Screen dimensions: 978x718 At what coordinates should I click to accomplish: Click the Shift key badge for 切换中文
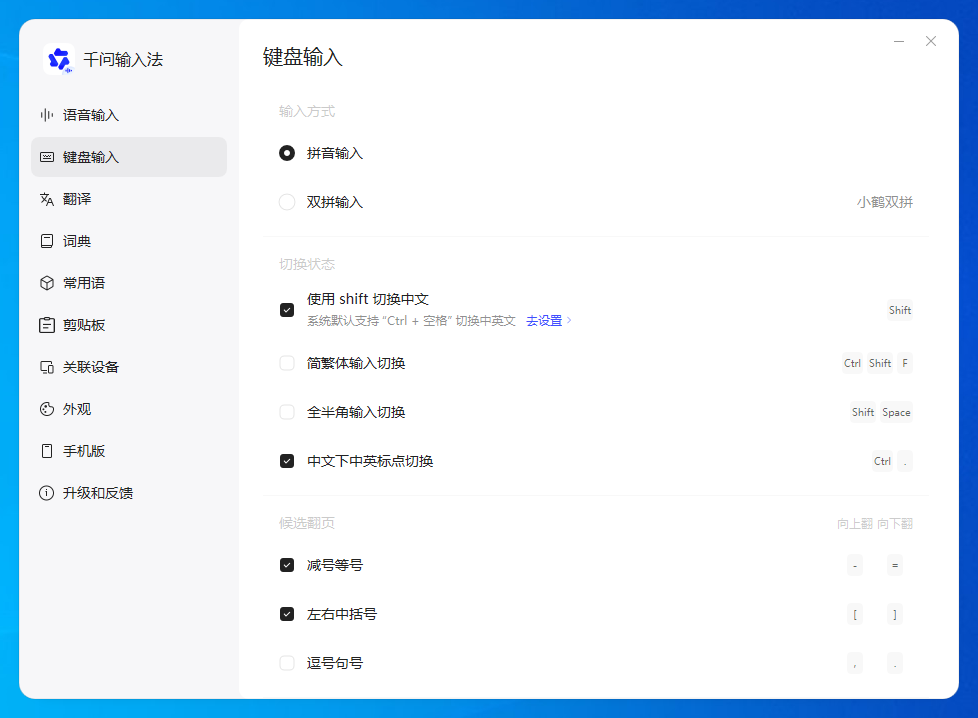[x=899, y=310]
